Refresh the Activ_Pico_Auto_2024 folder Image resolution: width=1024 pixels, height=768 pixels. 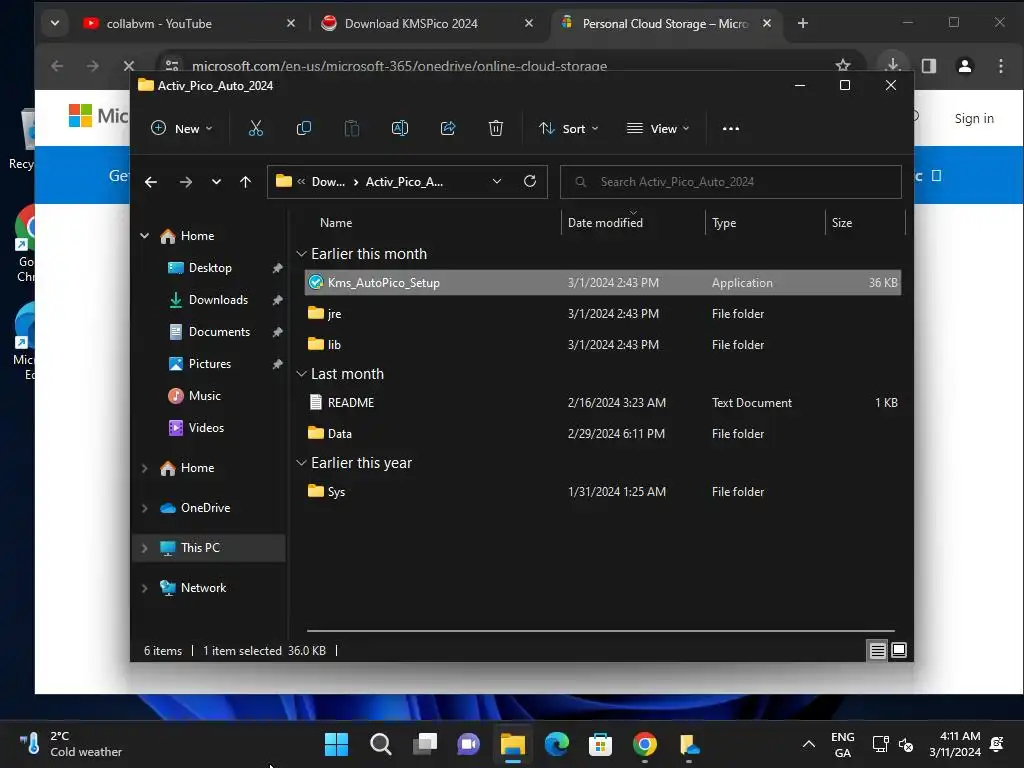[x=530, y=181]
